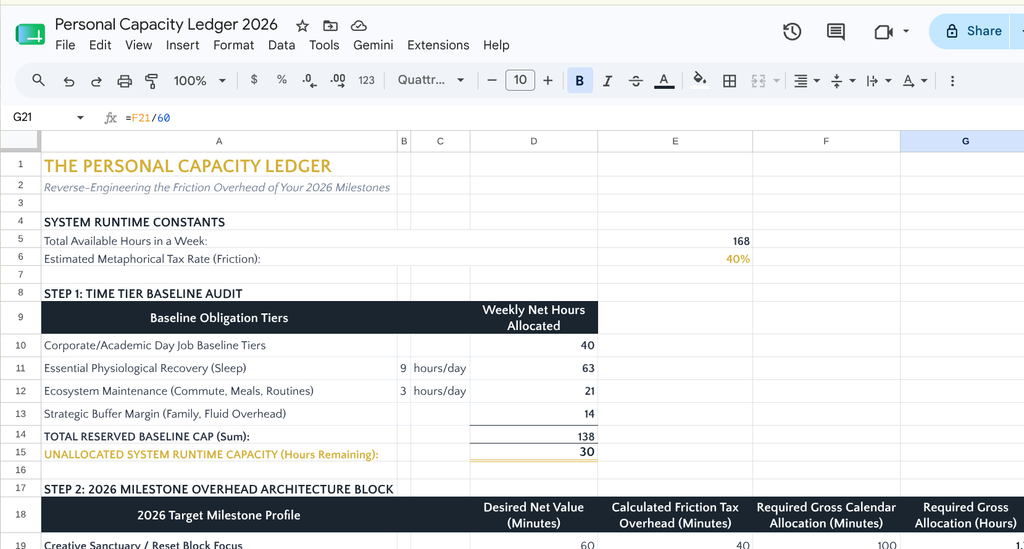Open the zoom 100% dropdown

pos(199,80)
